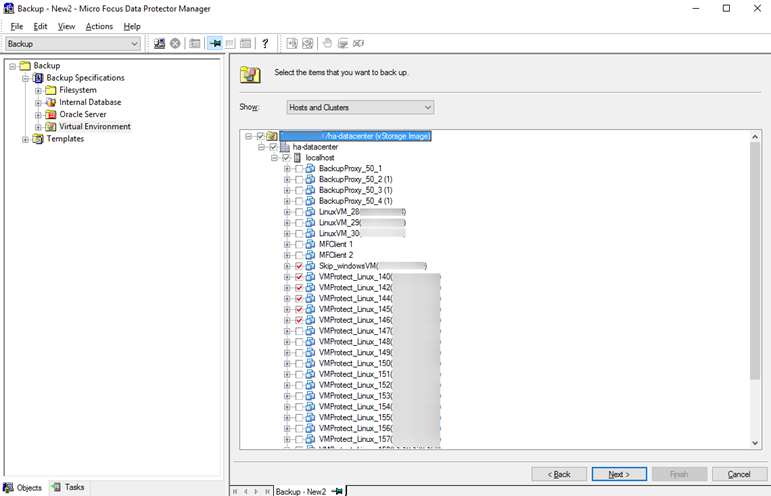The image size is (771, 496).
Task: Click the first-tab navigation arrow at bottom
Action: pos(235,491)
